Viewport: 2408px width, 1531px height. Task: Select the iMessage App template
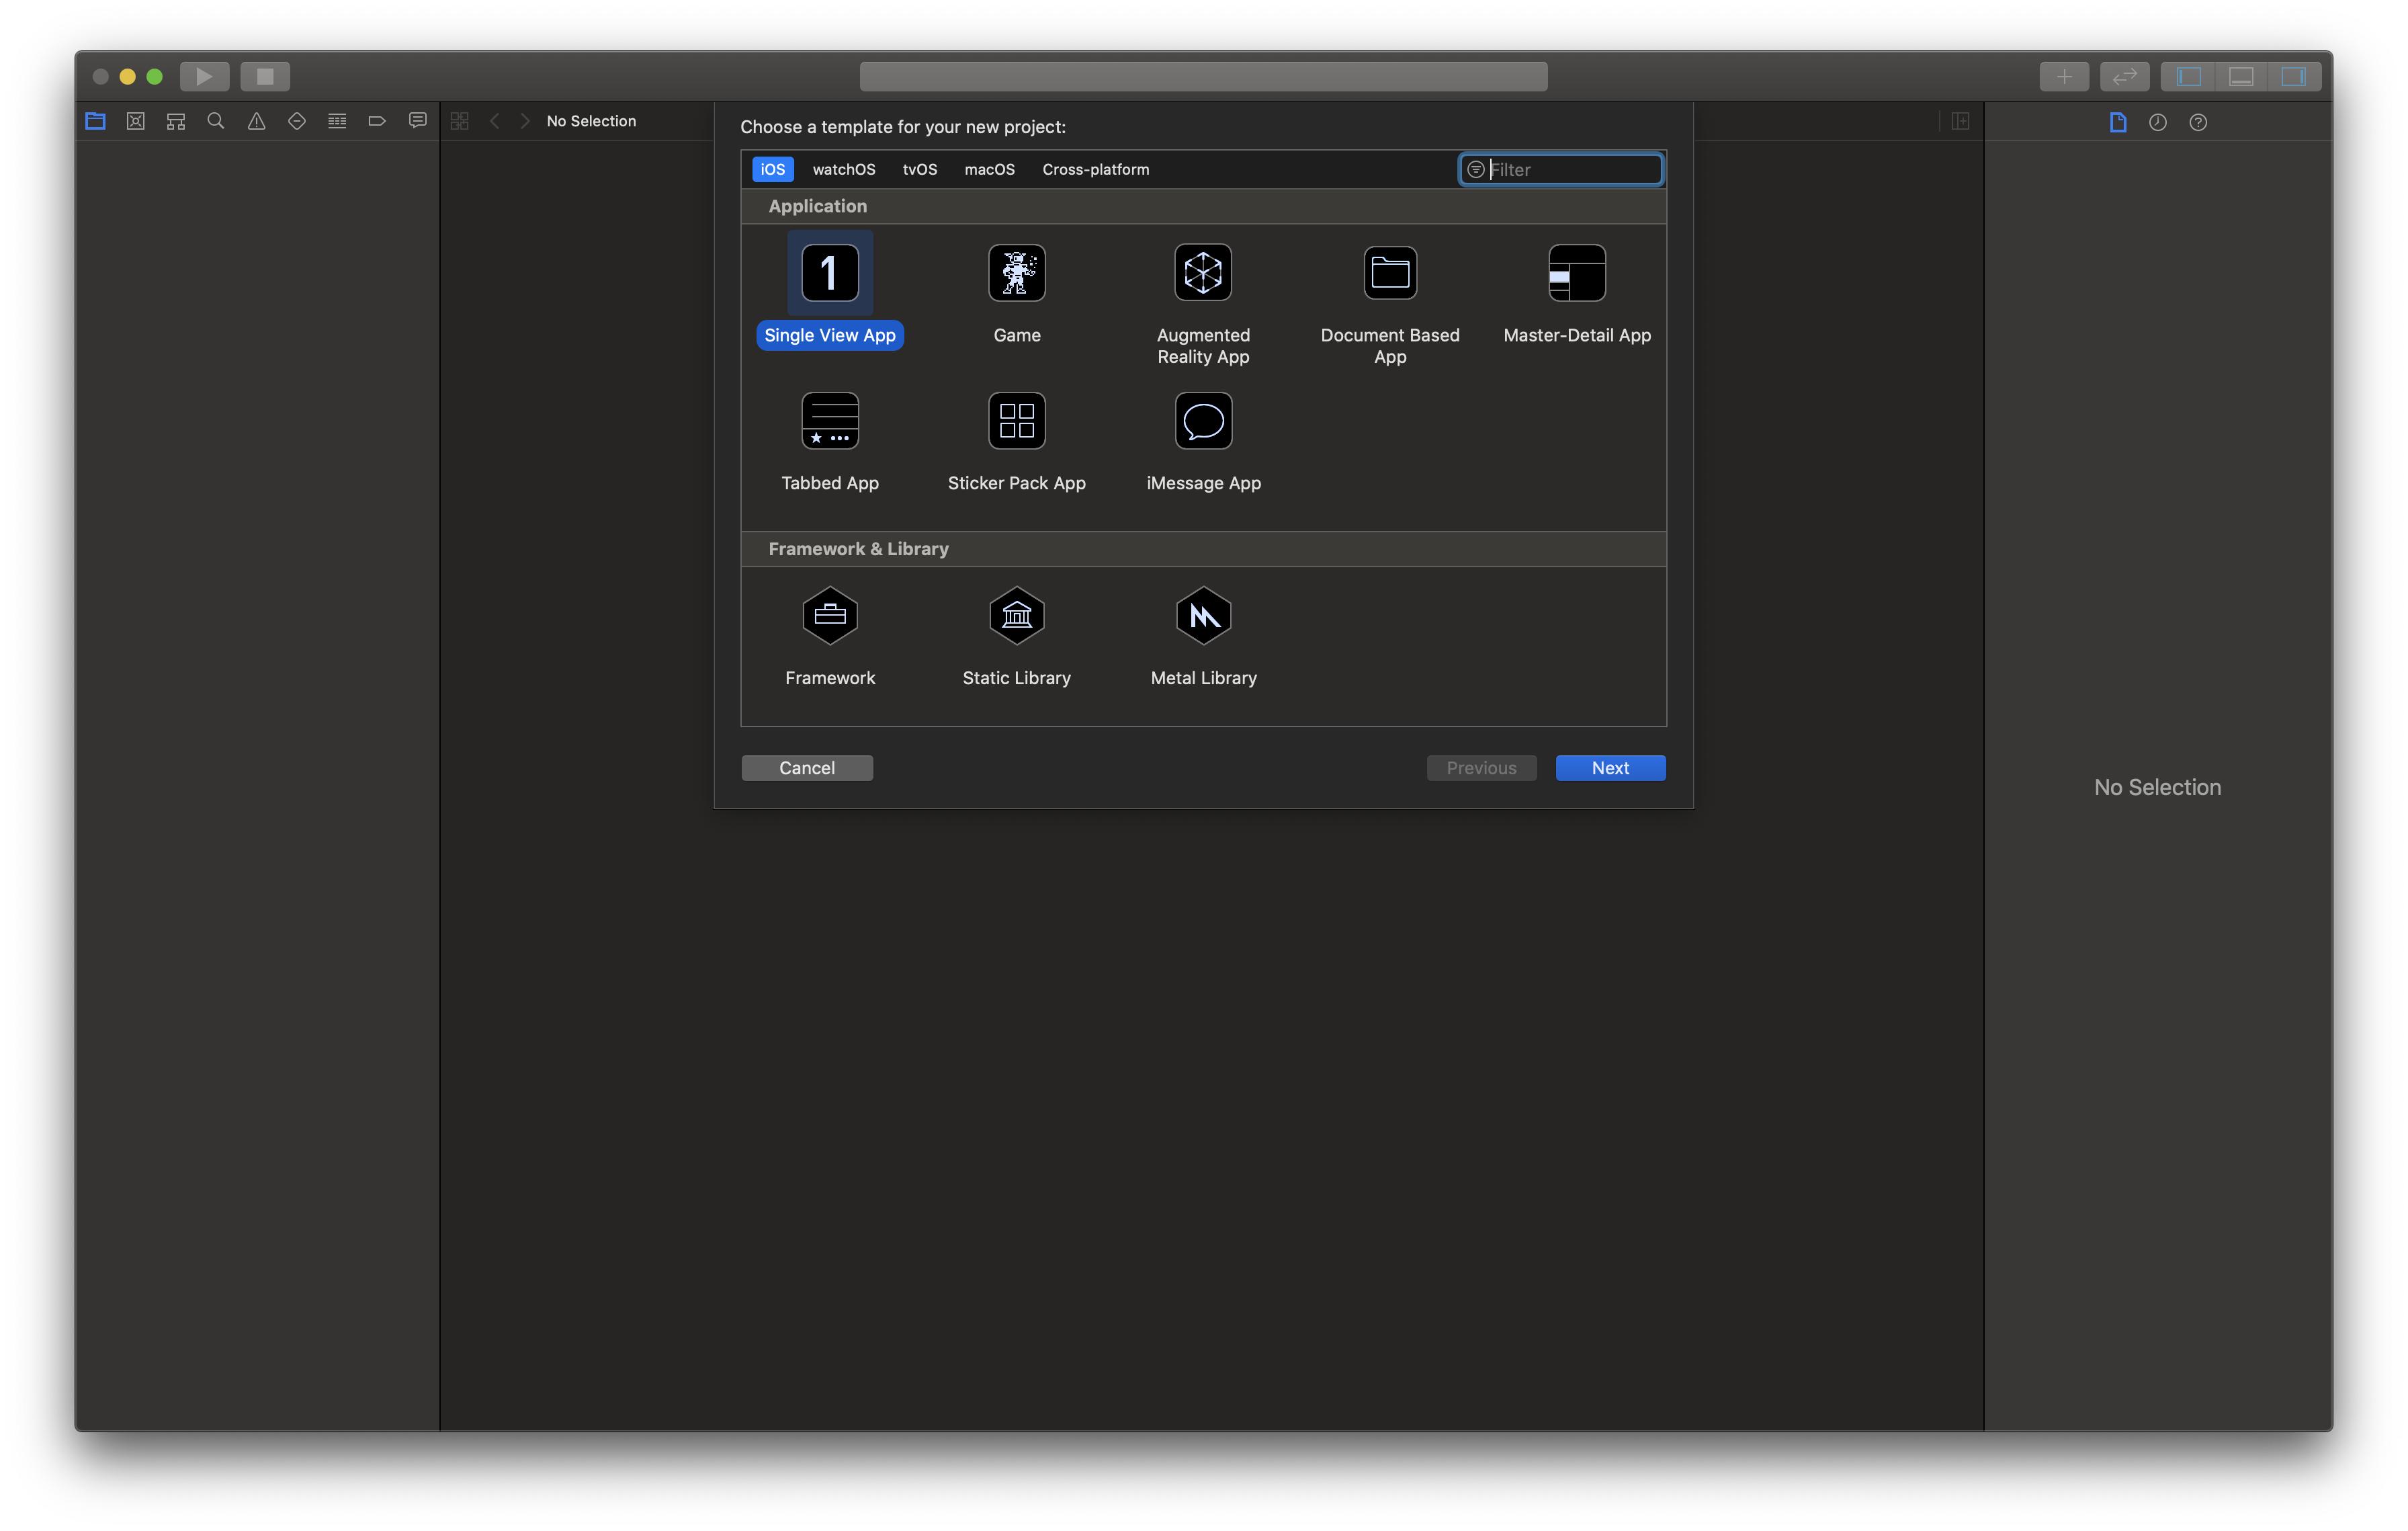click(1203, 441)
